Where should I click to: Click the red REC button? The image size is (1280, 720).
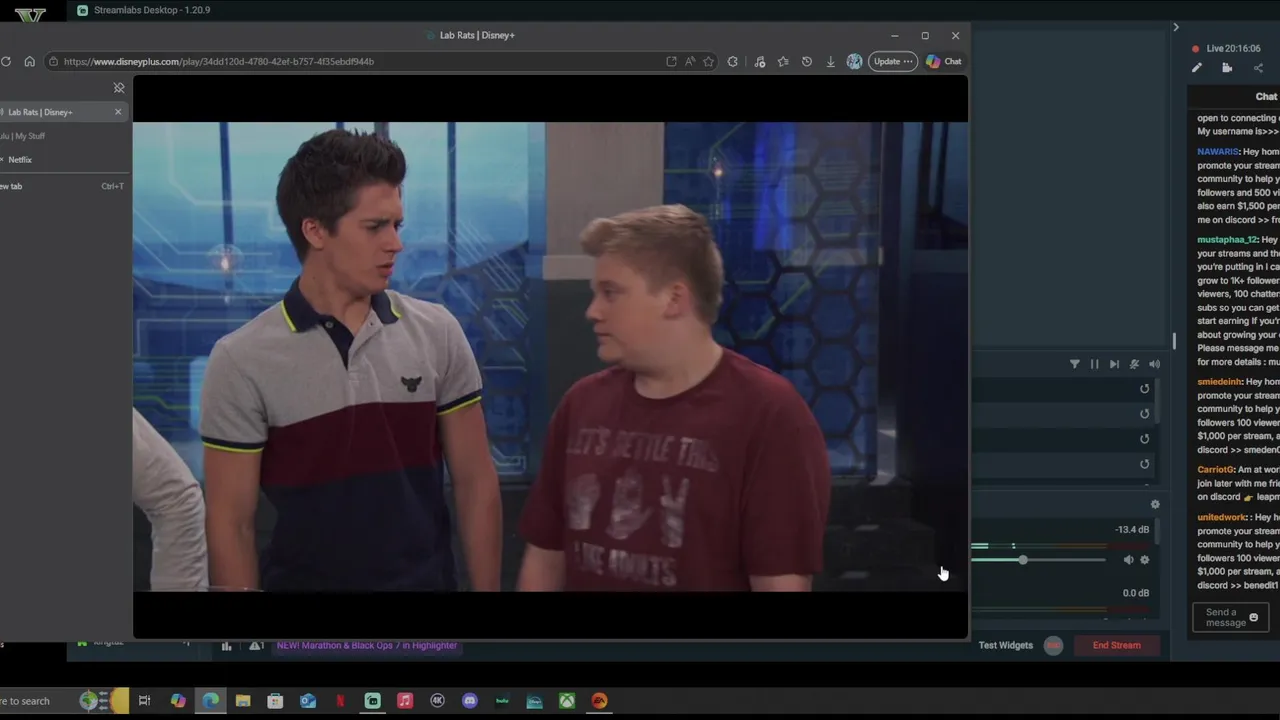click(1053, 645)
